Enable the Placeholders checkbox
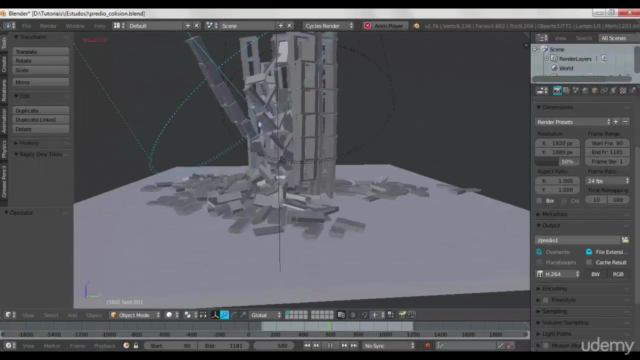 [539, 262]
